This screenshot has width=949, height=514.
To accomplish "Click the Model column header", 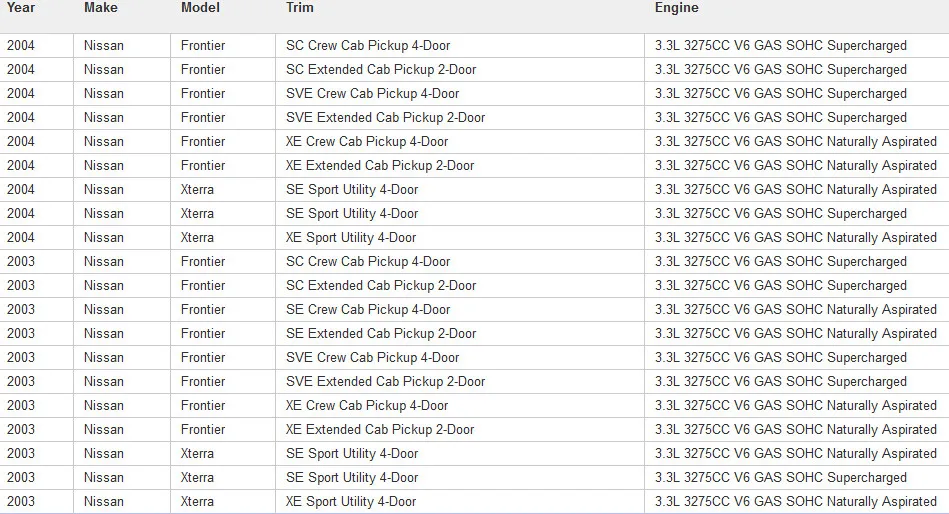I will click(x=200, y=8).
